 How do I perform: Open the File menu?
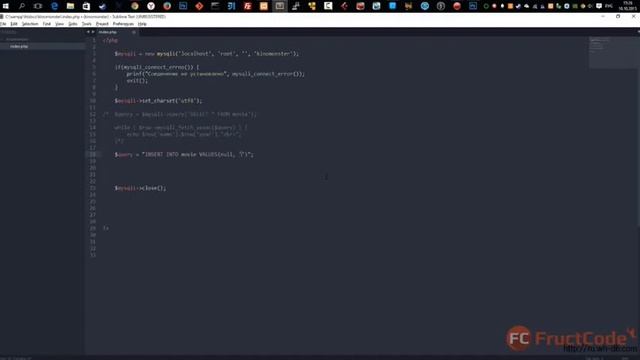(x=3, y=24)
